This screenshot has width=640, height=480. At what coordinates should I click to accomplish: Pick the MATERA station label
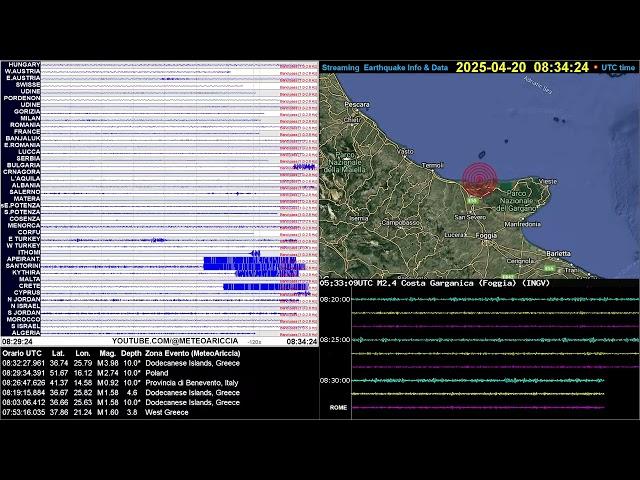[x=27, y=198]
